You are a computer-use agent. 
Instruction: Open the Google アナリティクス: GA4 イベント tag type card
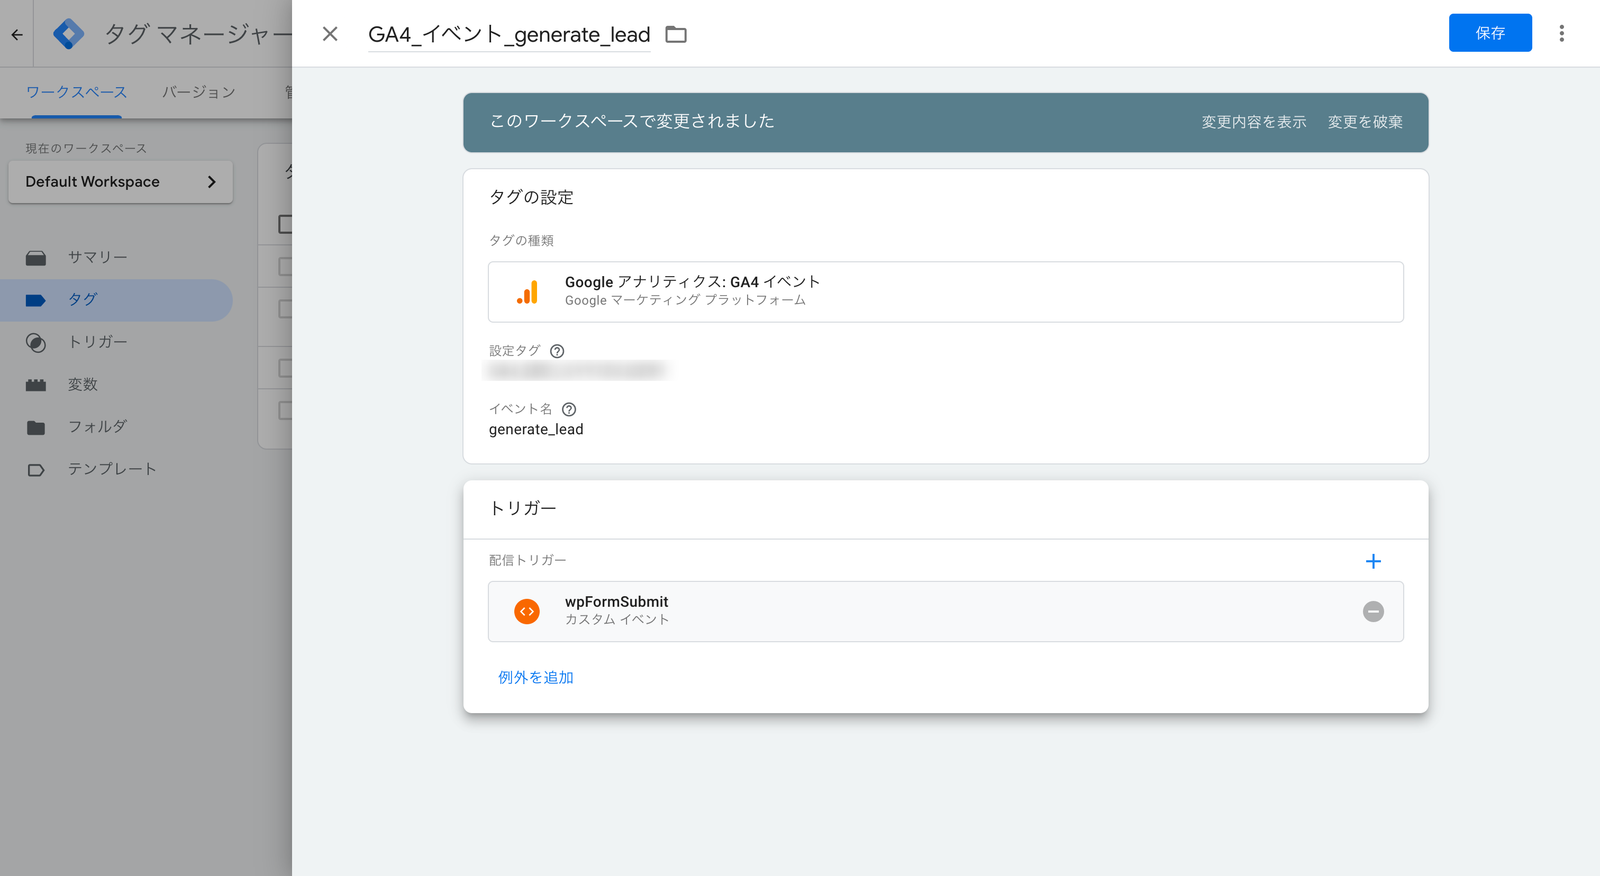tap(945, 292)
